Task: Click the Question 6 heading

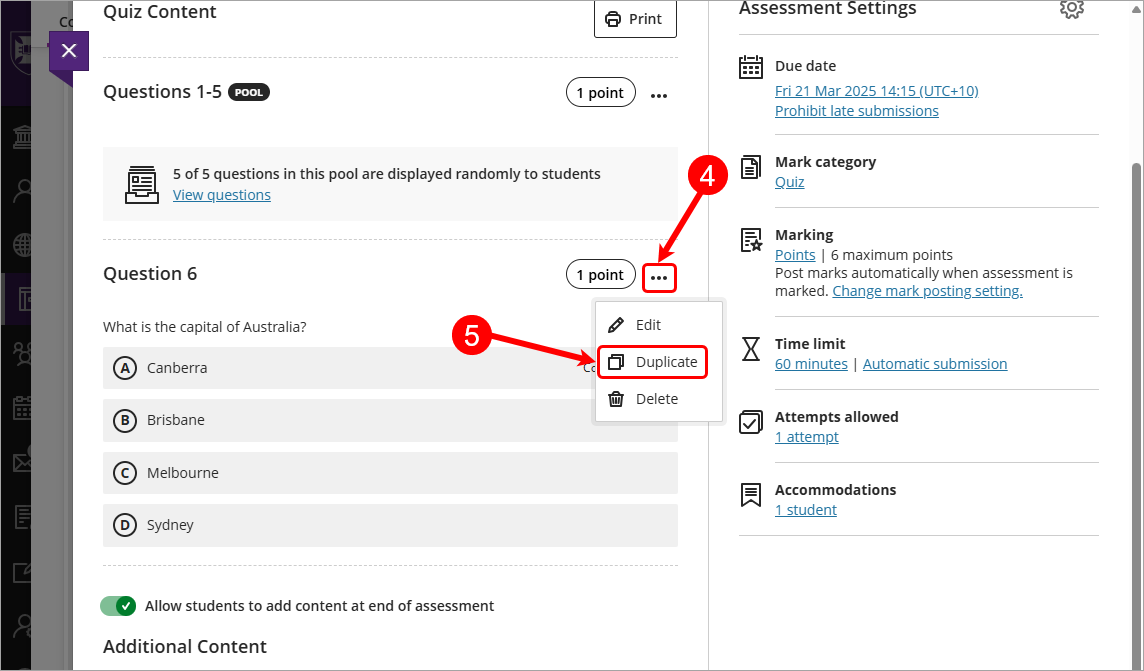Action: (x=150, y=274)
